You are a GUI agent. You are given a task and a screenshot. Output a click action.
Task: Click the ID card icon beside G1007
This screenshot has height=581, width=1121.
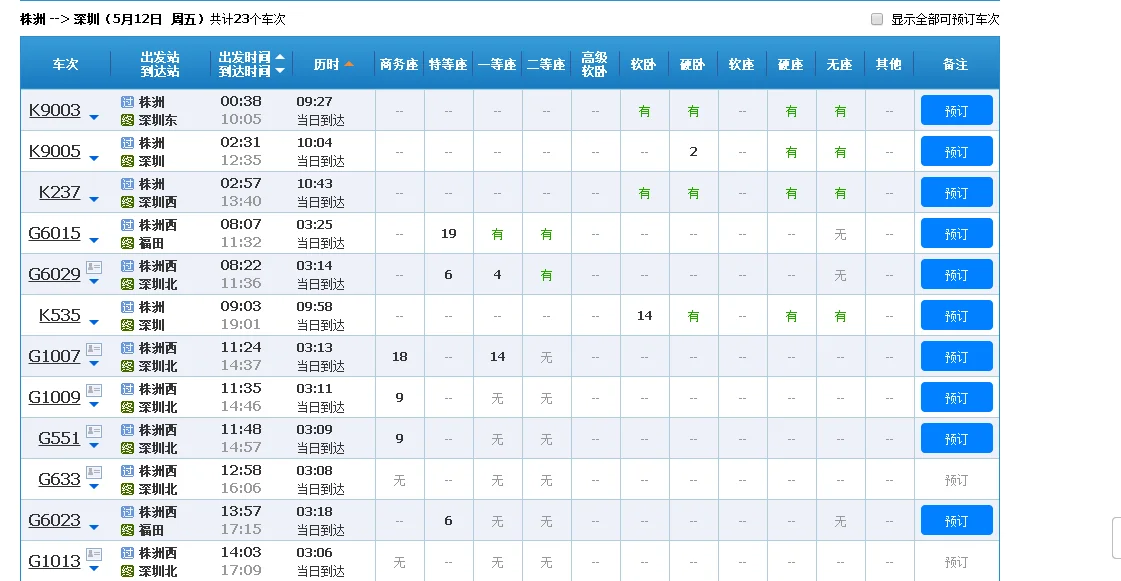pos(94,349)
